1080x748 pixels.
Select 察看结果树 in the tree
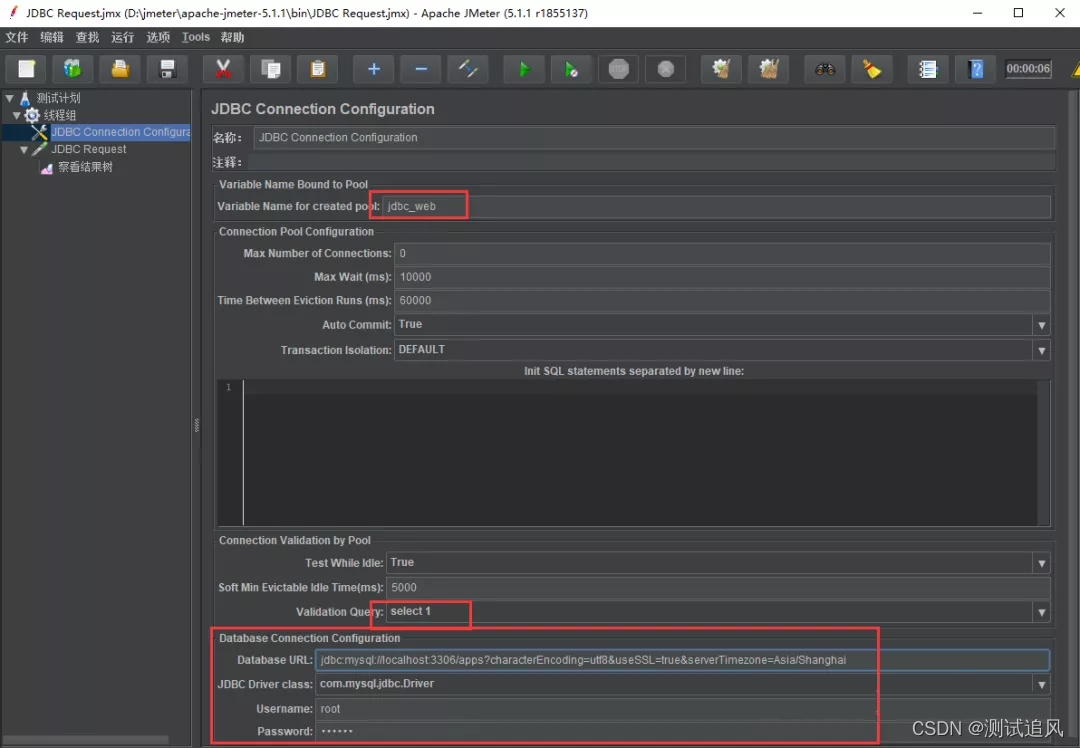(85, 167)
